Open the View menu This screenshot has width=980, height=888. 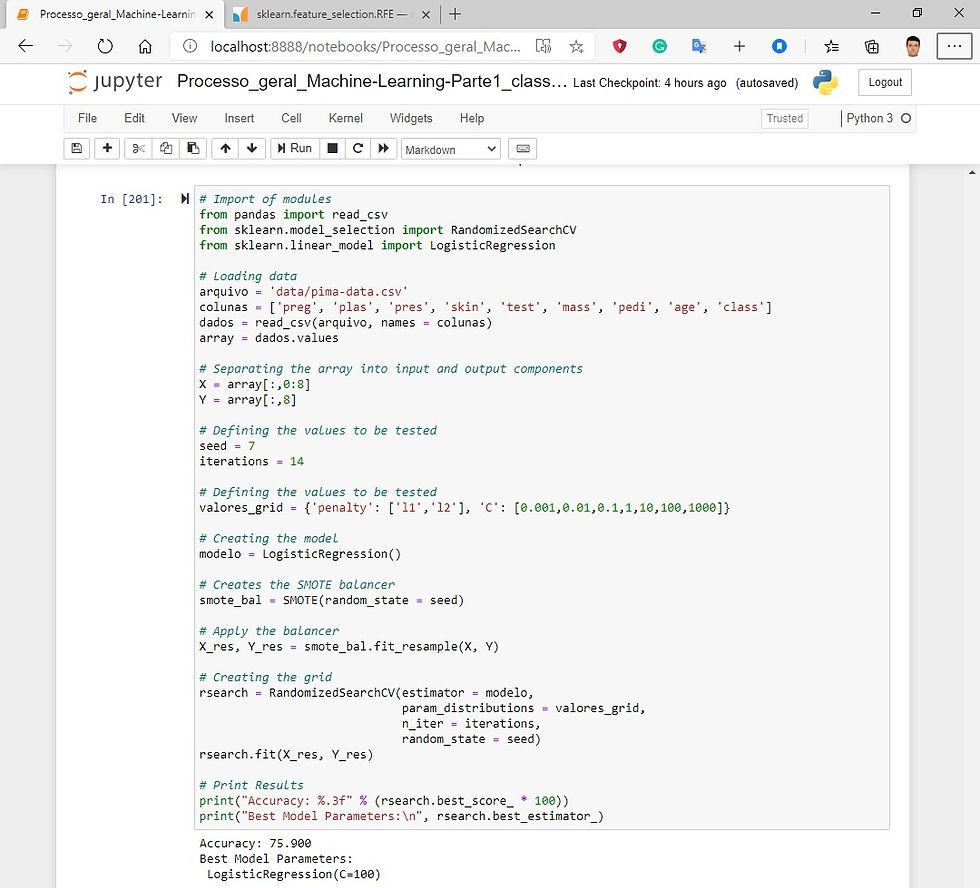pos(184,118)
